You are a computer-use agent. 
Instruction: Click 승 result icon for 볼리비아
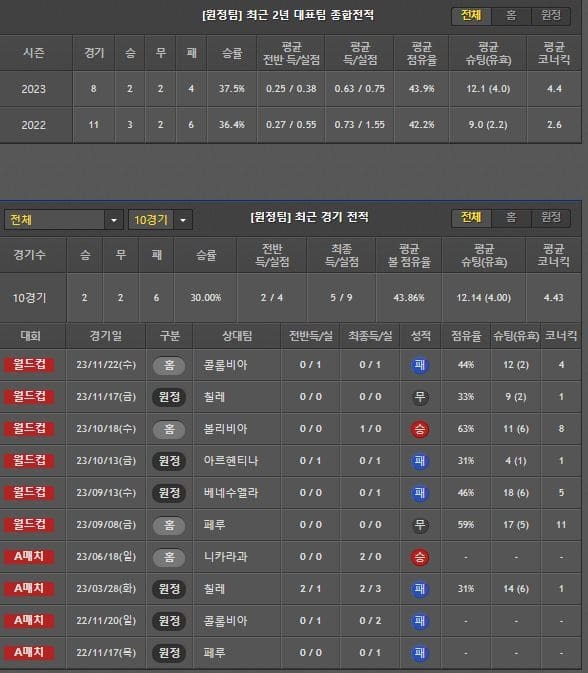point(419,429)
